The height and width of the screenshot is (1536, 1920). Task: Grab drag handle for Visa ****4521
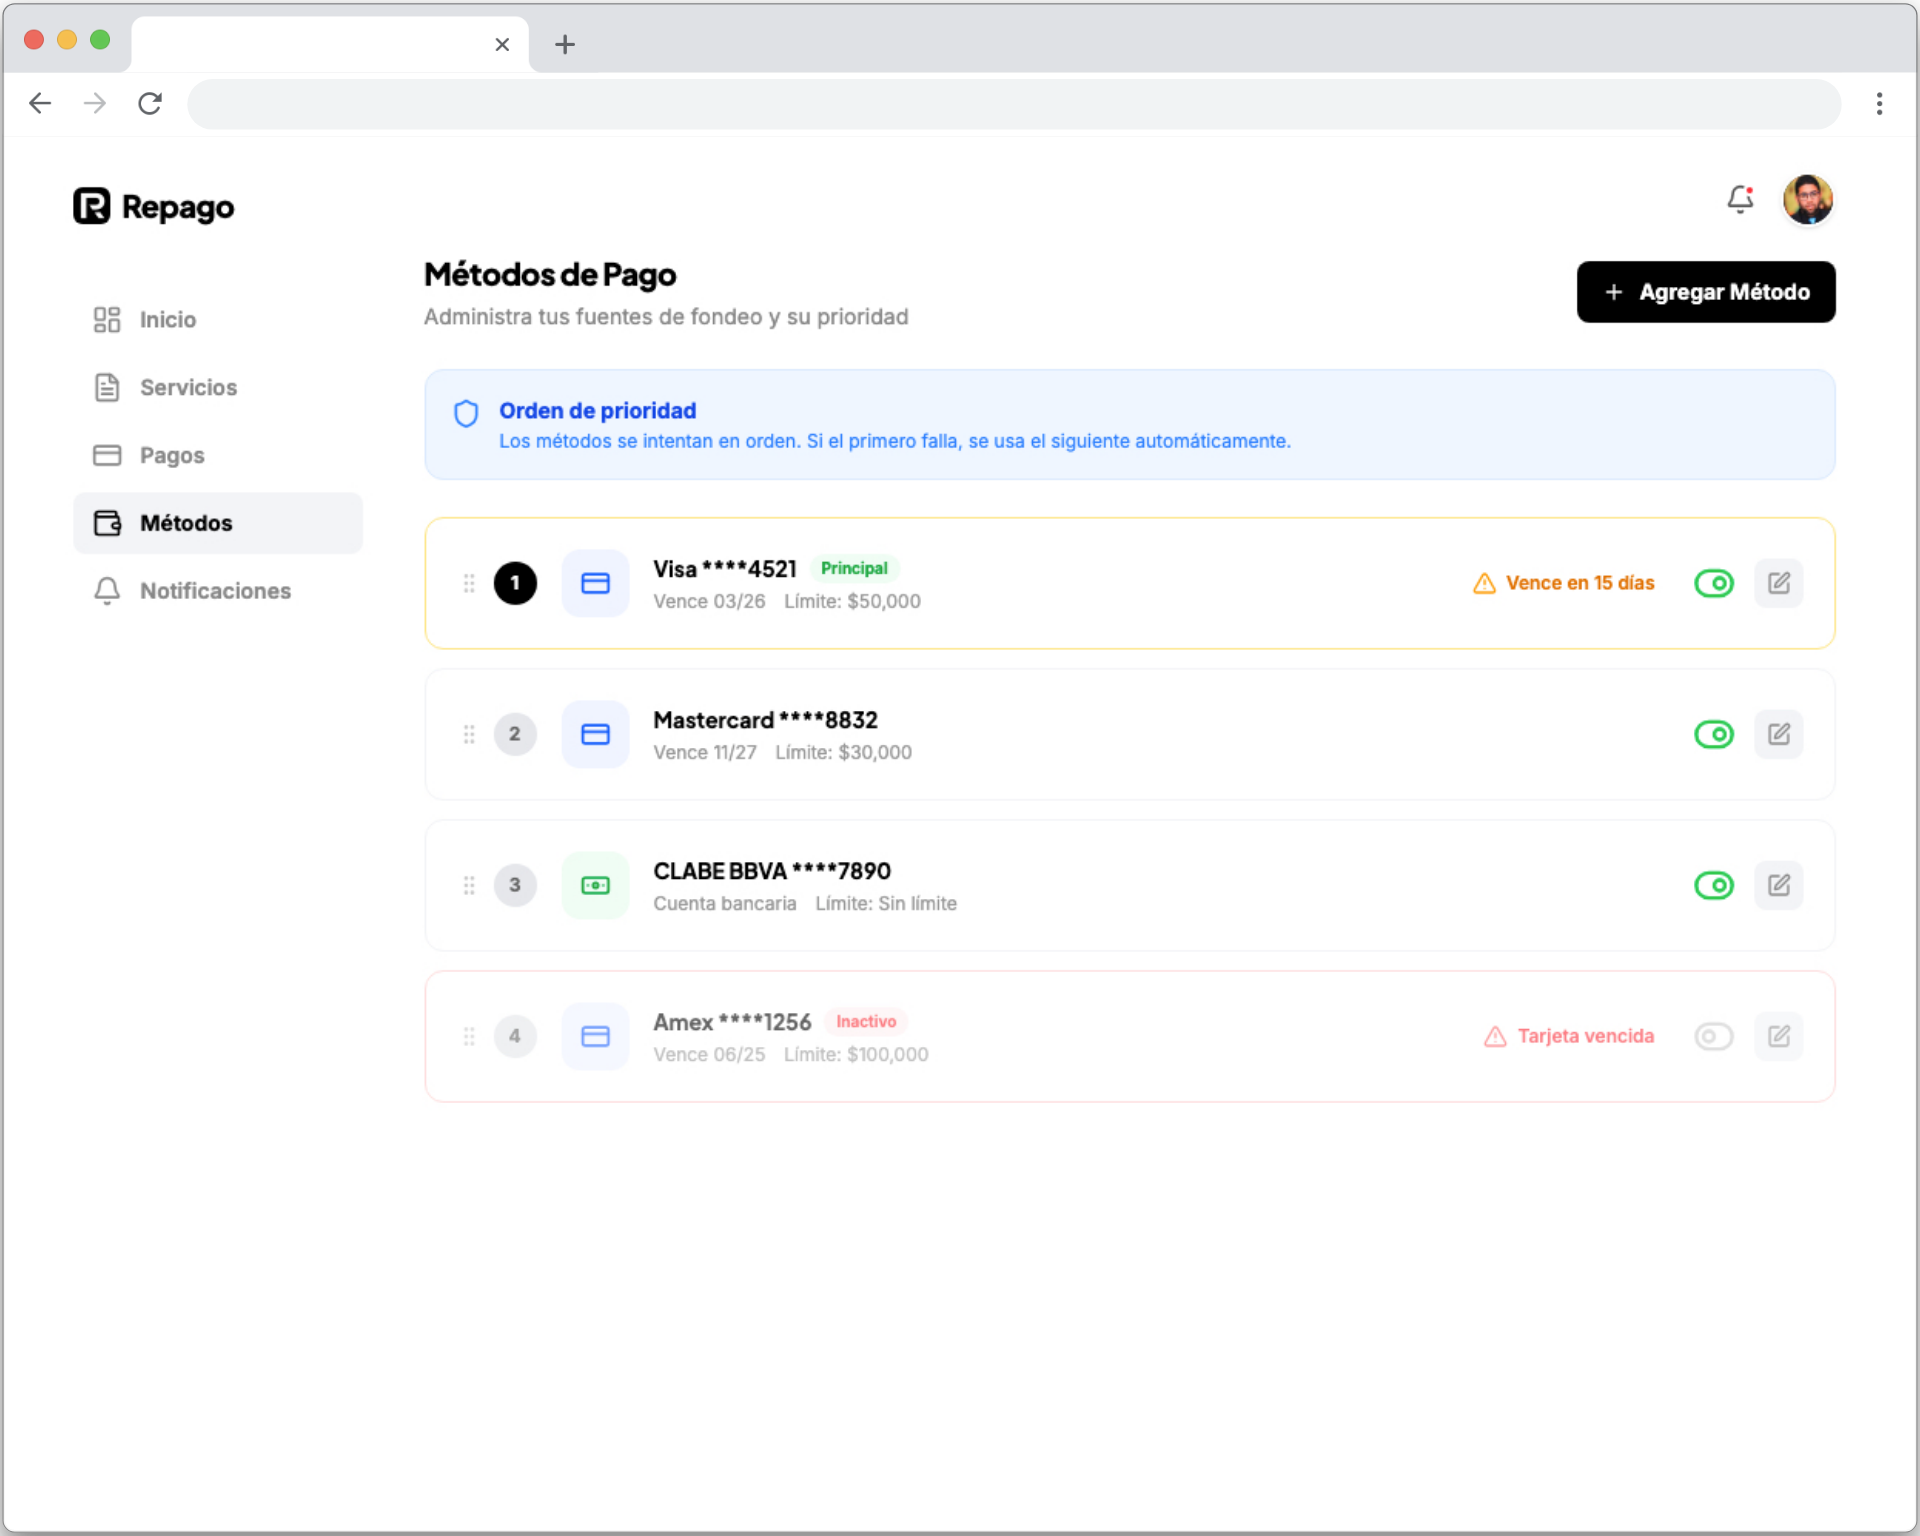469,583
